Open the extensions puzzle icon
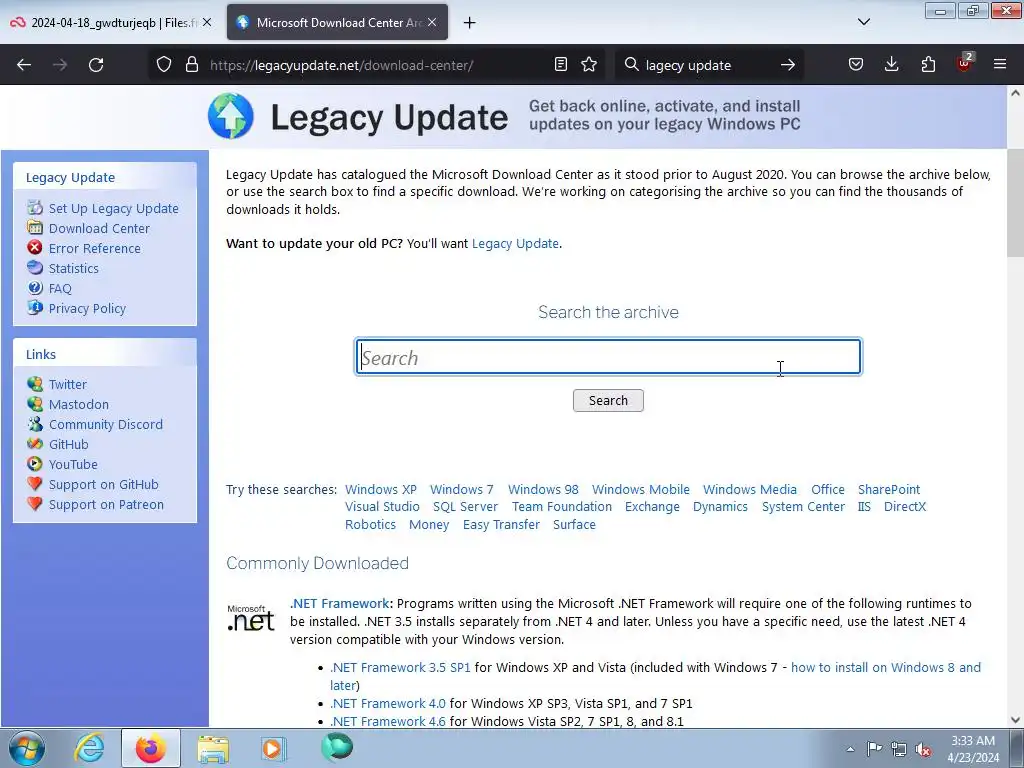Image resolution: width=1024 pixels, height=768 pixels. pos(928,64)
